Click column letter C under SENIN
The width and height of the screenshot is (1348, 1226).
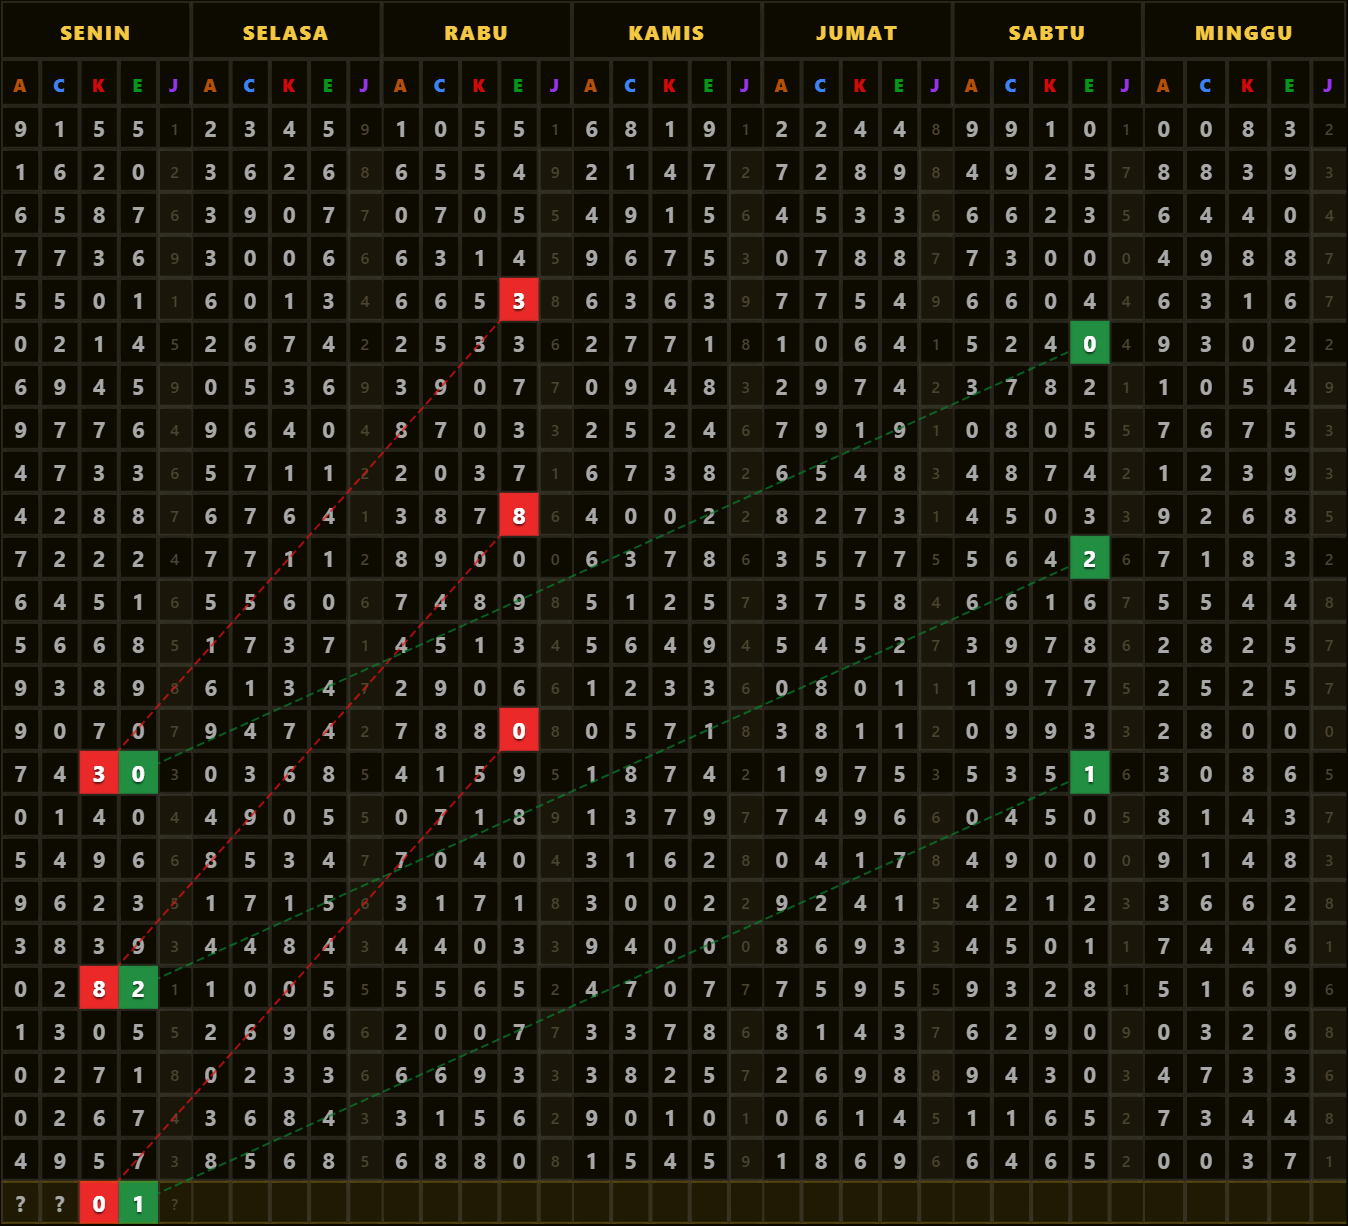(x=59, y=86)
